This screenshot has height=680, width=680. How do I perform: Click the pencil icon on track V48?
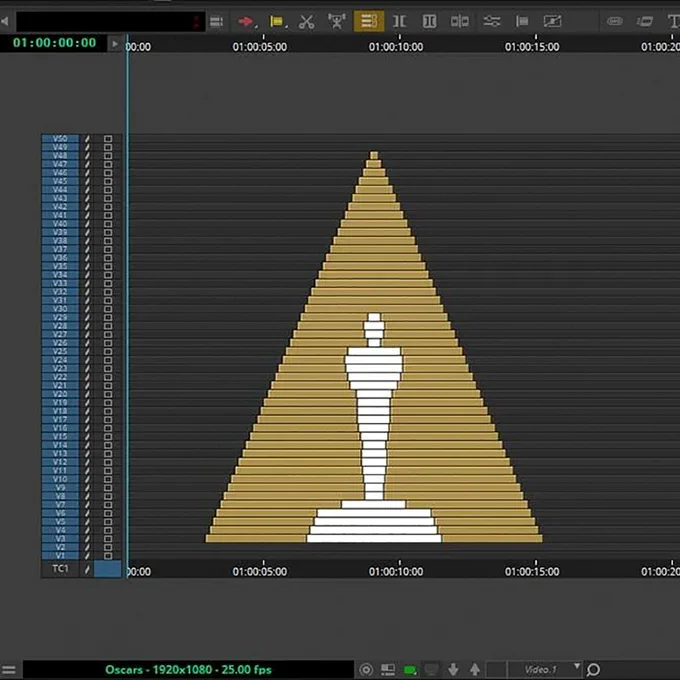point(87,156)
